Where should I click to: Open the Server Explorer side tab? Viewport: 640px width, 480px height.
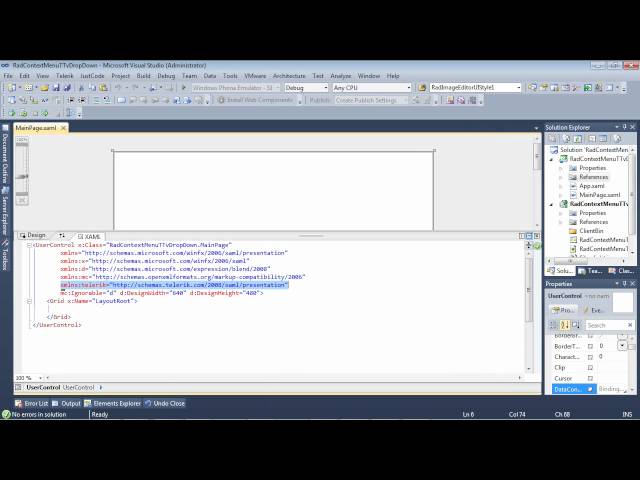pyautogui.click(x=5, y=211)
